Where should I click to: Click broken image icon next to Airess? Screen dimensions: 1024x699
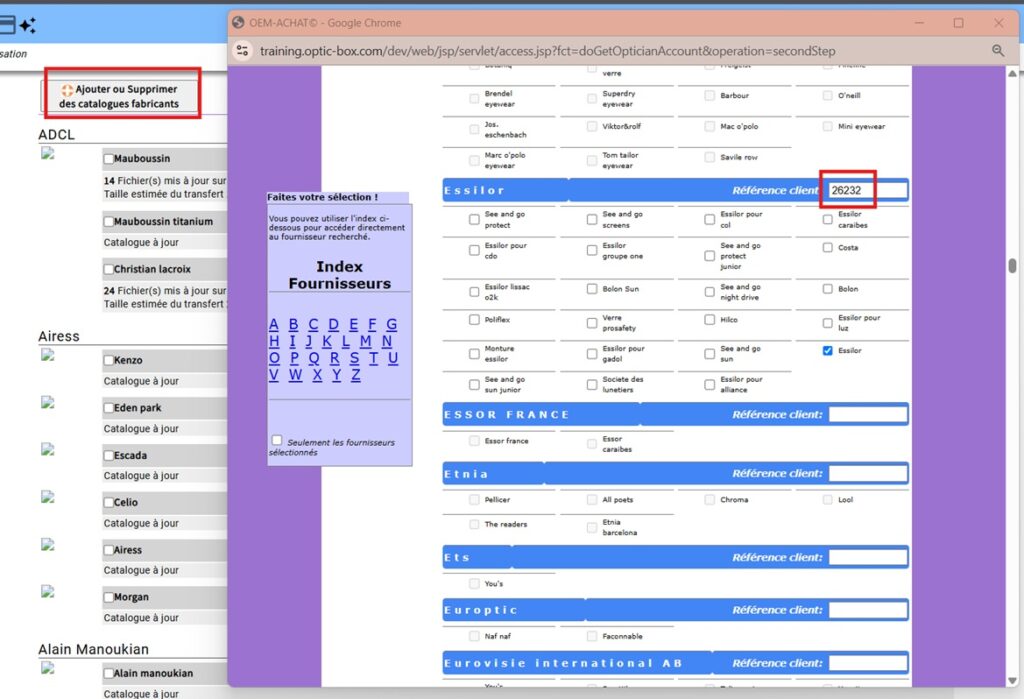click(x=48, y=545)
